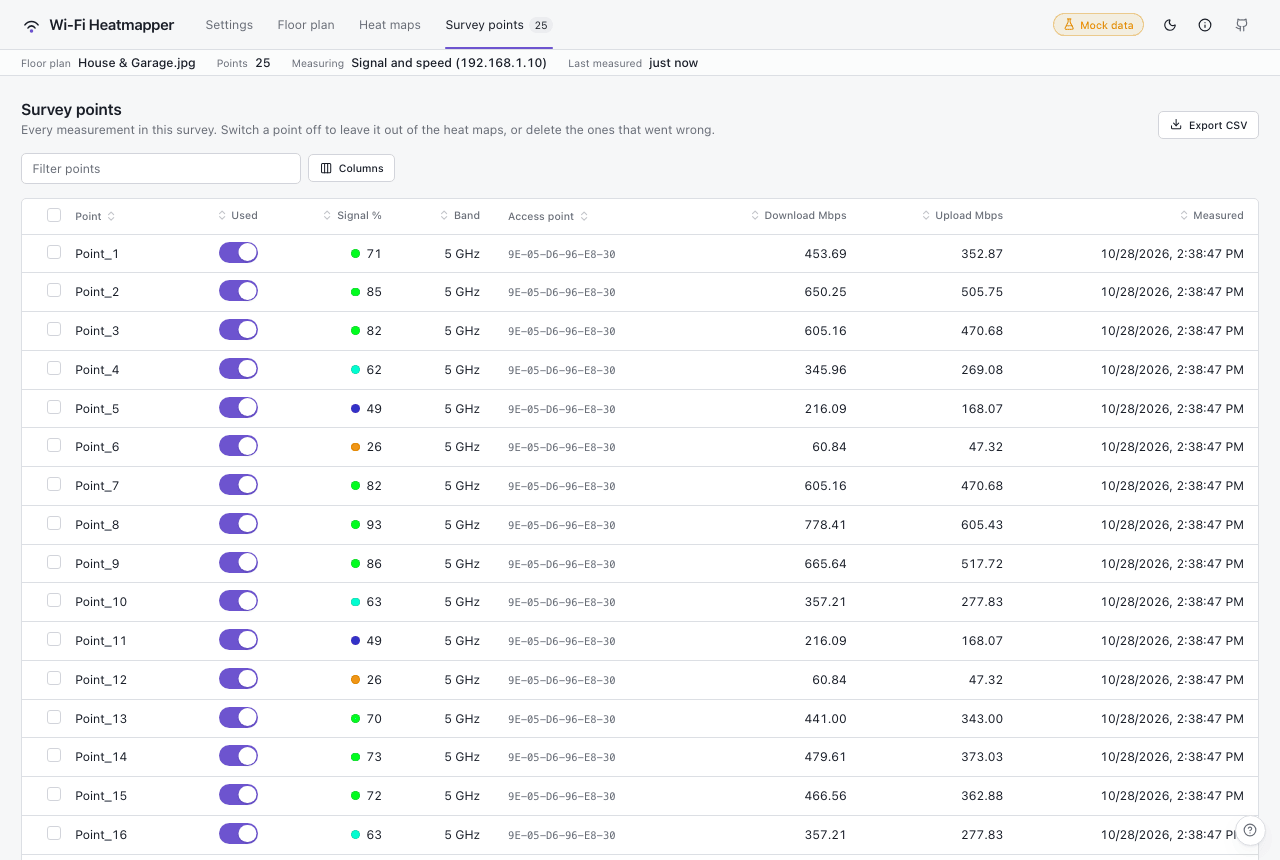The width and height of the screenshot is (1280, 860).
Task: Sort by Upload Mbps column
Action: 962,215
